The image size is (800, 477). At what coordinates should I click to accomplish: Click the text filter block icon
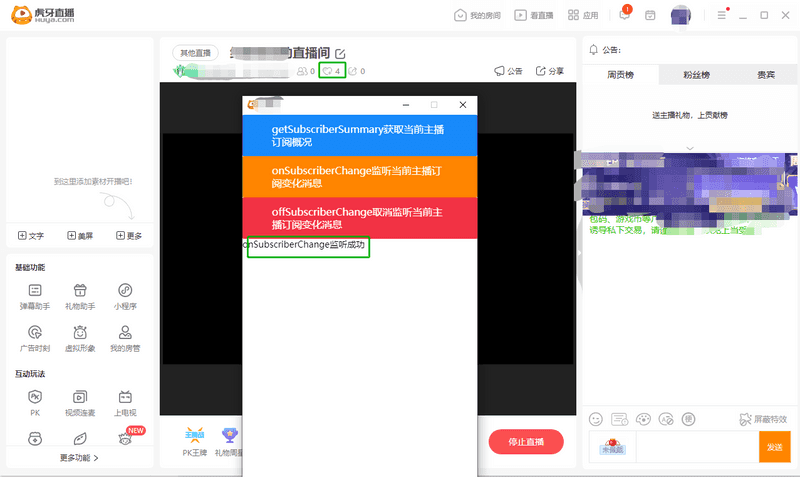point(666,419)
